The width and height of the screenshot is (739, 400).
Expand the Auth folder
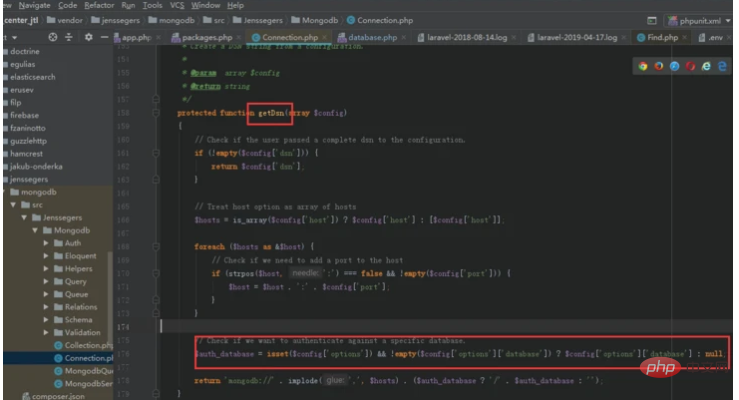tap(46, 243)
